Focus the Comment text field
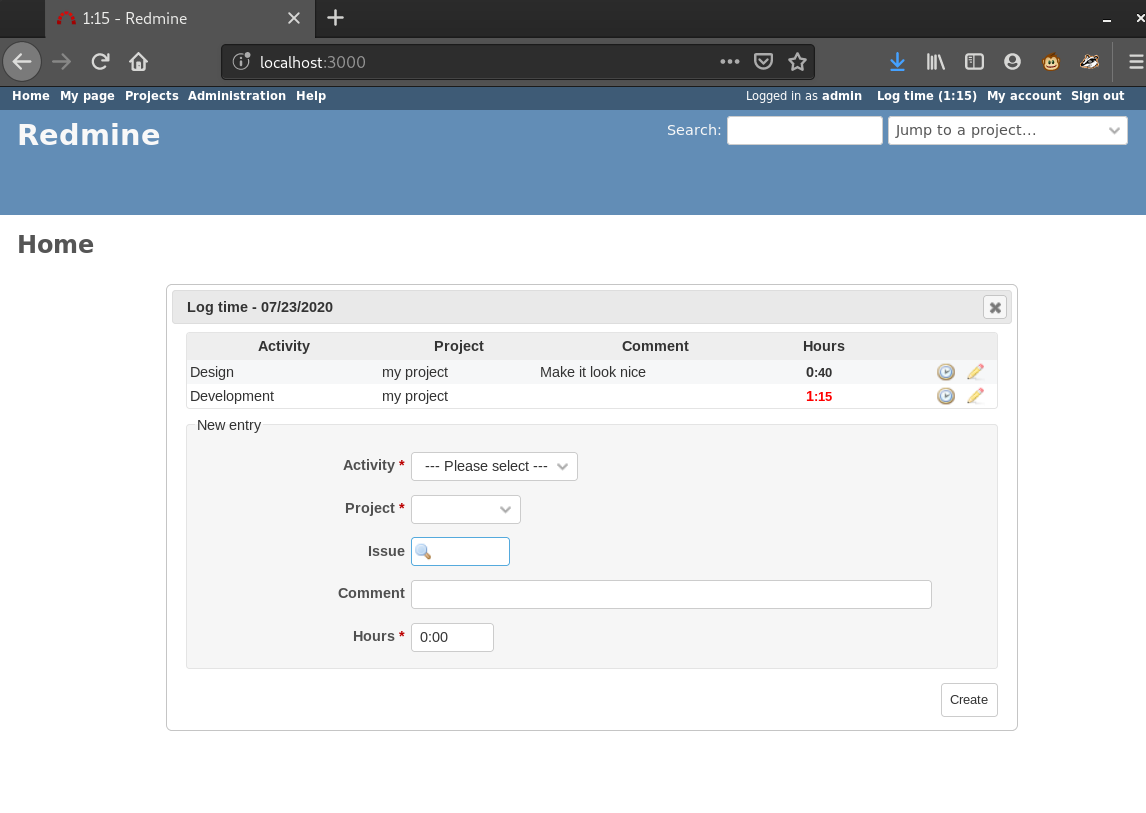This screenshot has height=813, width=1146. click(671, 594)
